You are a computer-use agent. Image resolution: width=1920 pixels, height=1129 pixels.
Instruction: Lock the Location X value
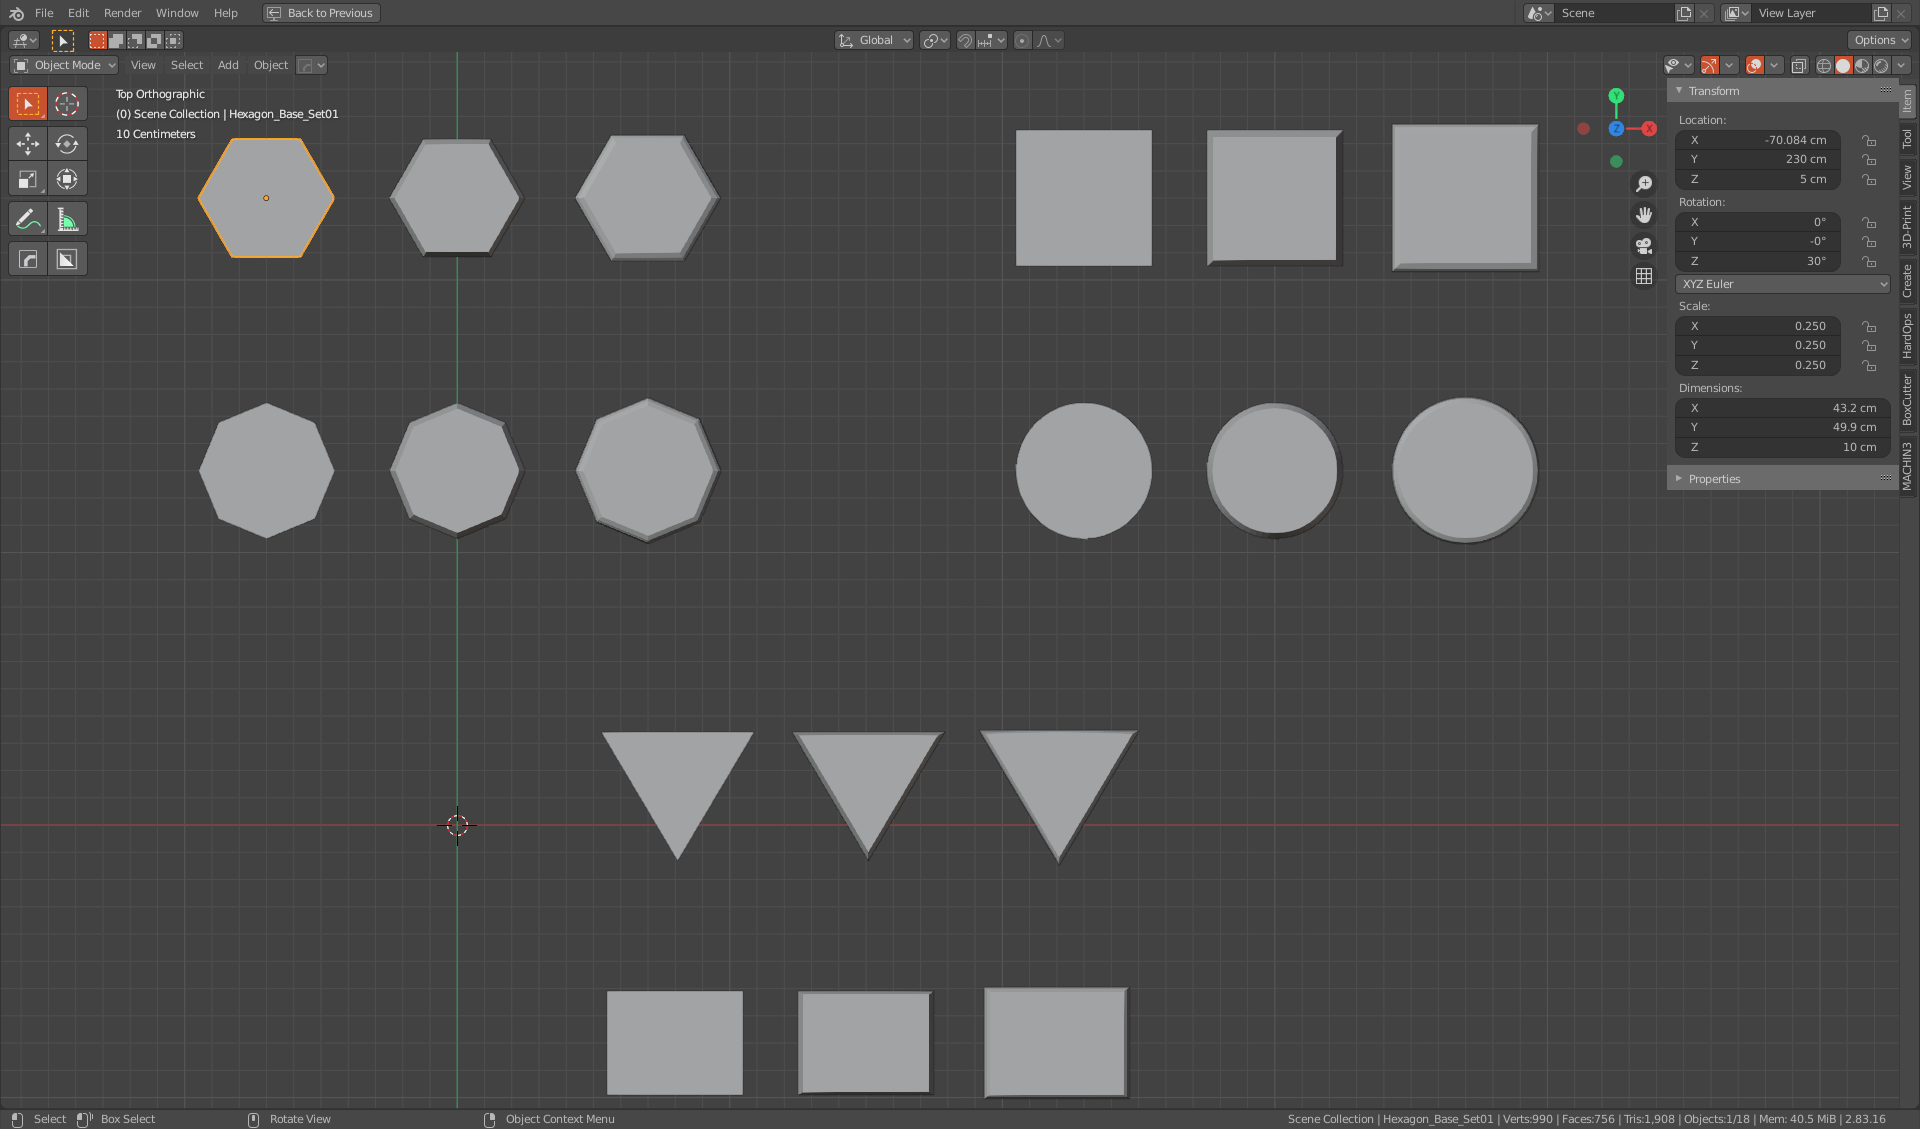[1870, 140]
